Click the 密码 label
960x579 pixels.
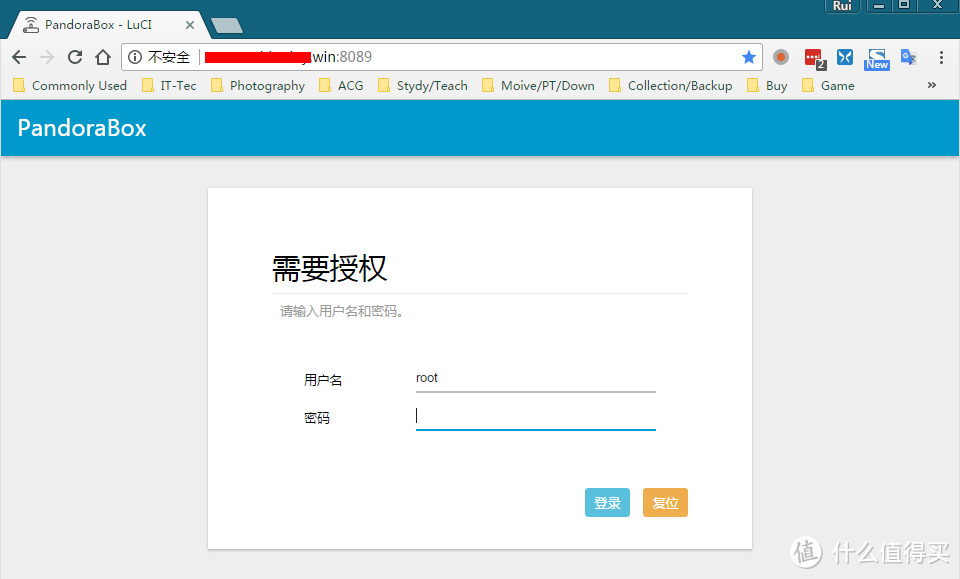[317, 418]
